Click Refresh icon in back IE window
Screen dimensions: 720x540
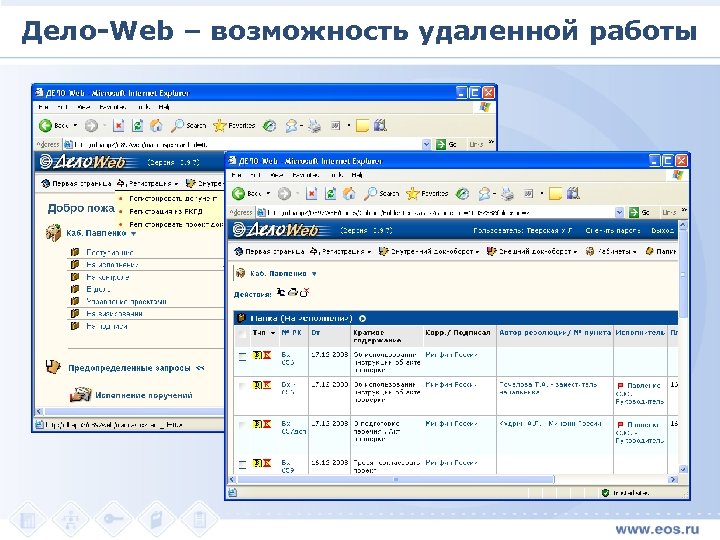tap(137, 125)
